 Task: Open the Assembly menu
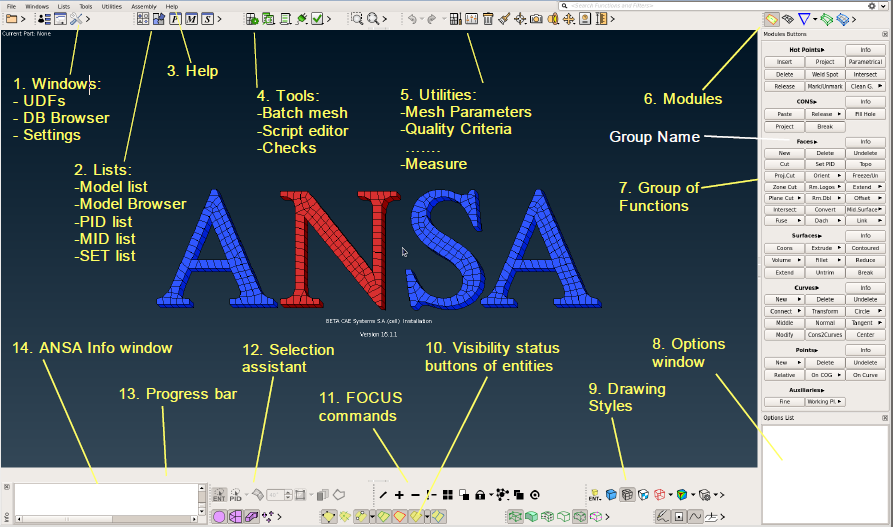144,6
